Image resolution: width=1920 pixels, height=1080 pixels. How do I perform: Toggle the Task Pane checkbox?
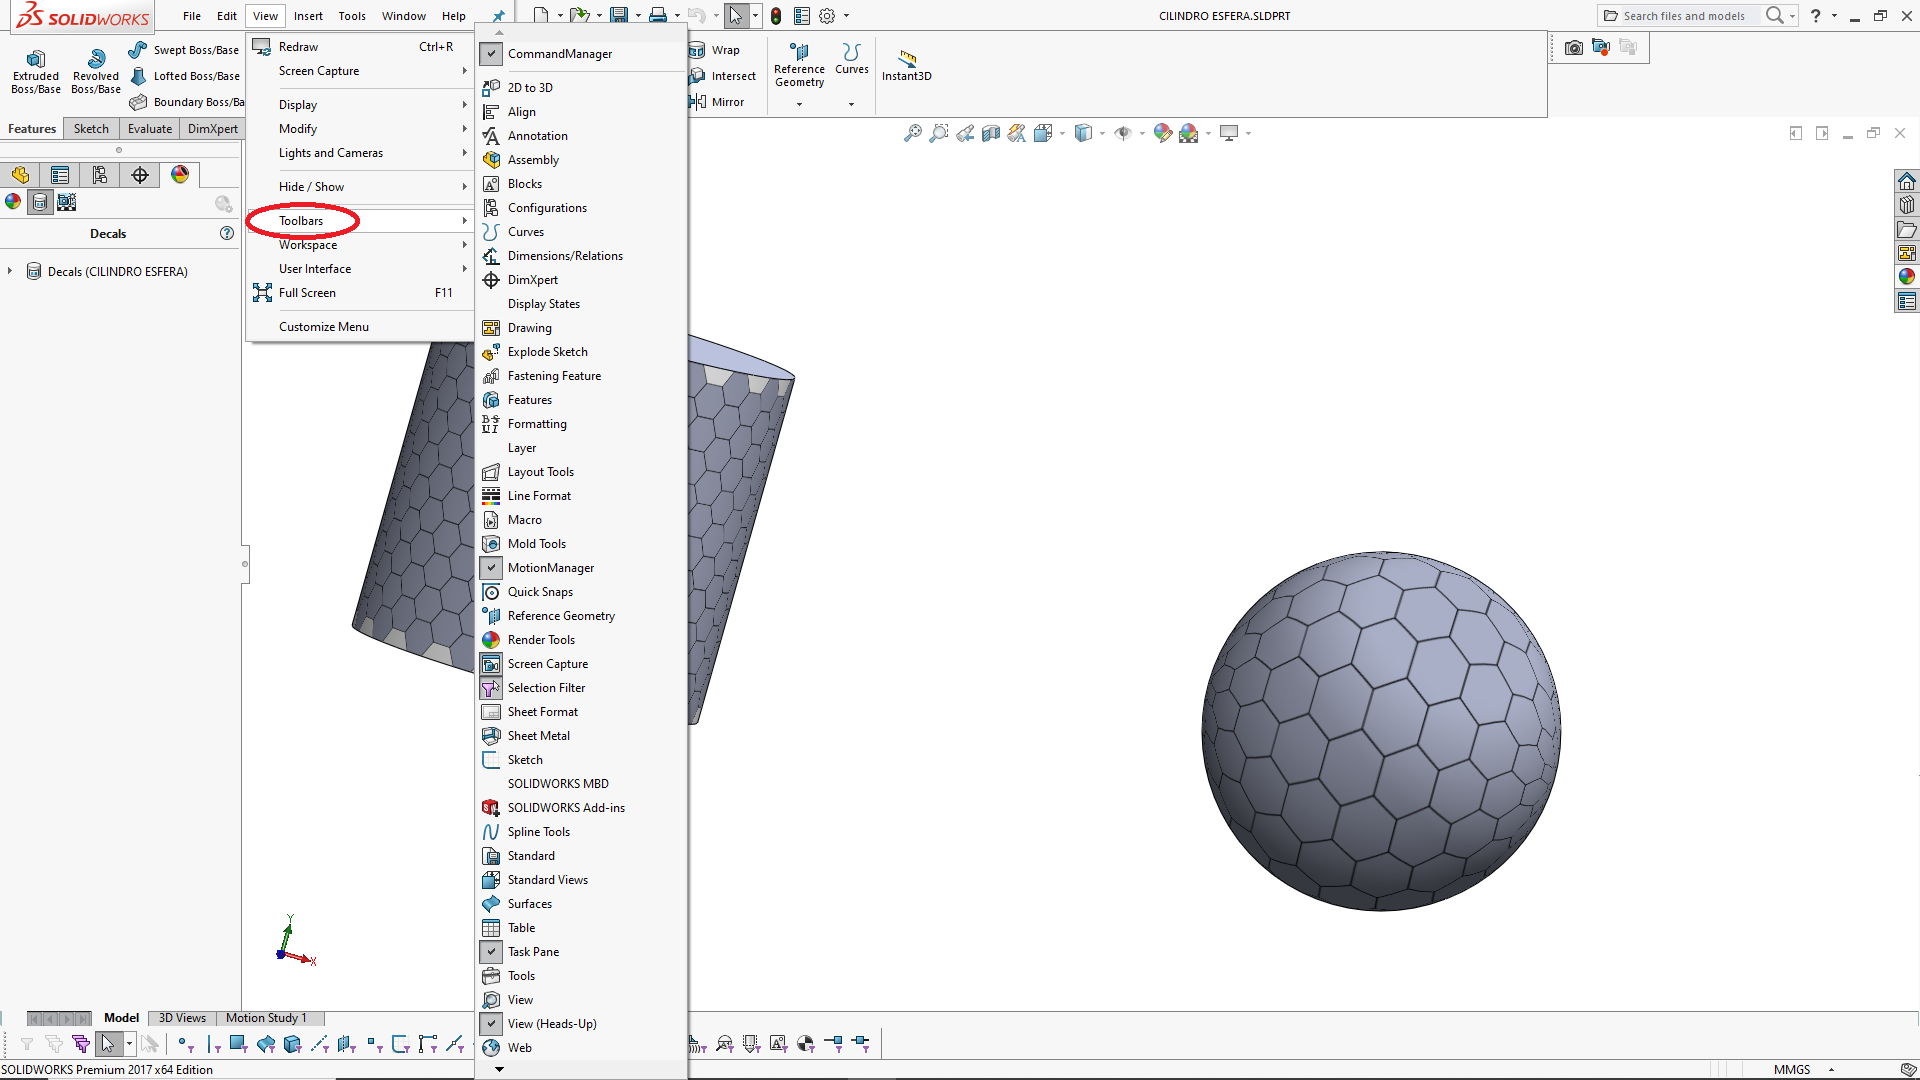tap(491, 952)
